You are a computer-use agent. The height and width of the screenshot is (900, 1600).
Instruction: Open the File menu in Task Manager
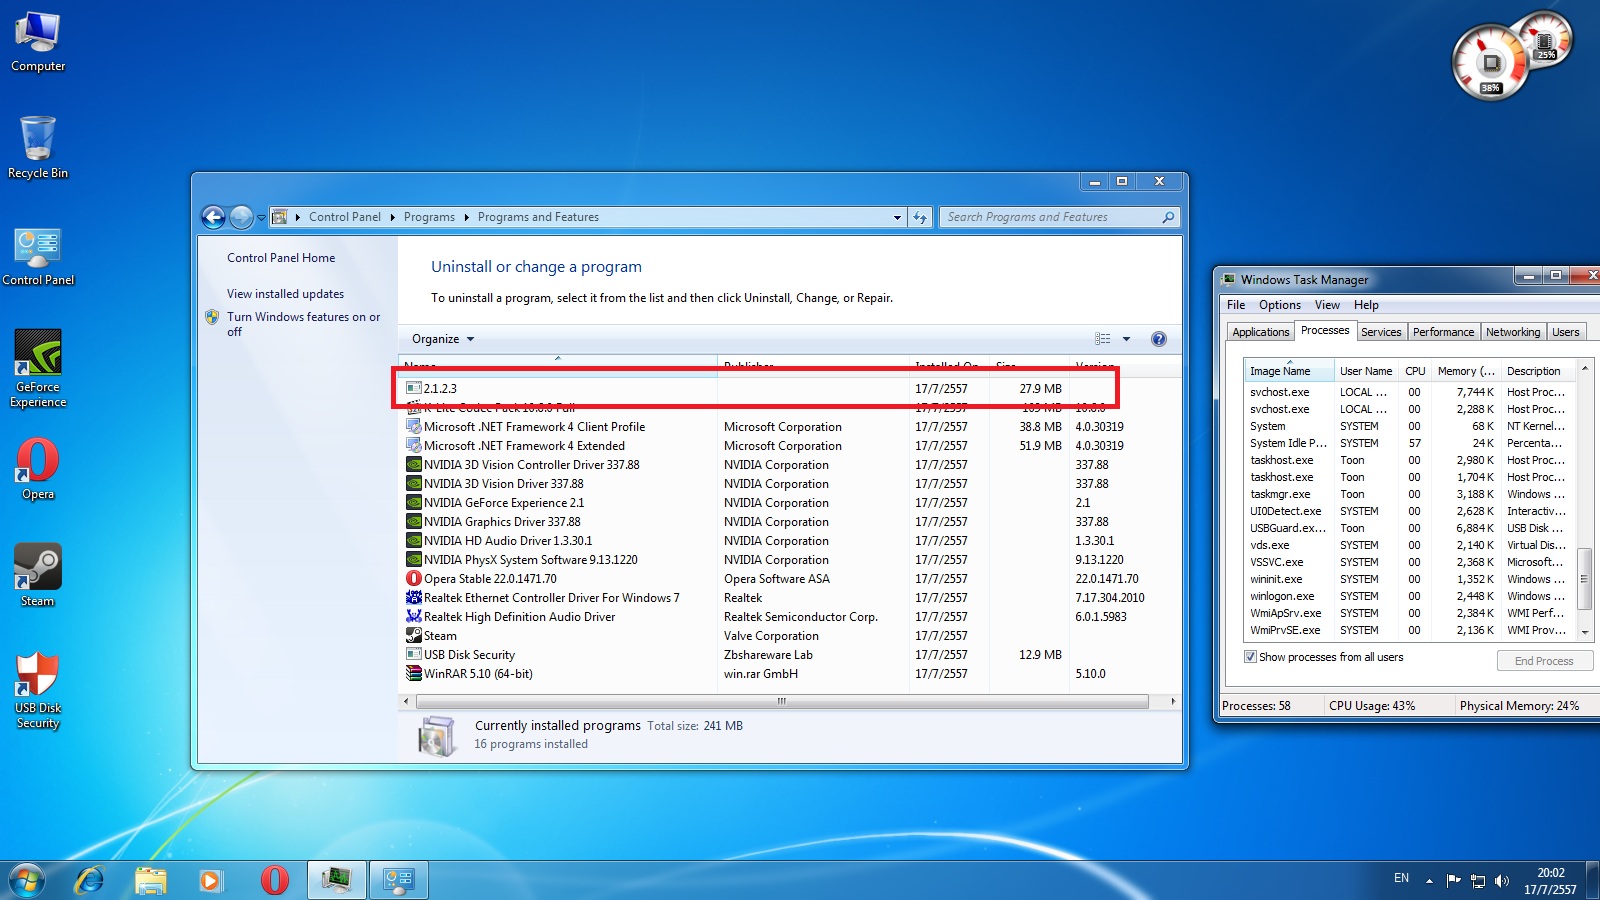click(x=1236, y=305)
